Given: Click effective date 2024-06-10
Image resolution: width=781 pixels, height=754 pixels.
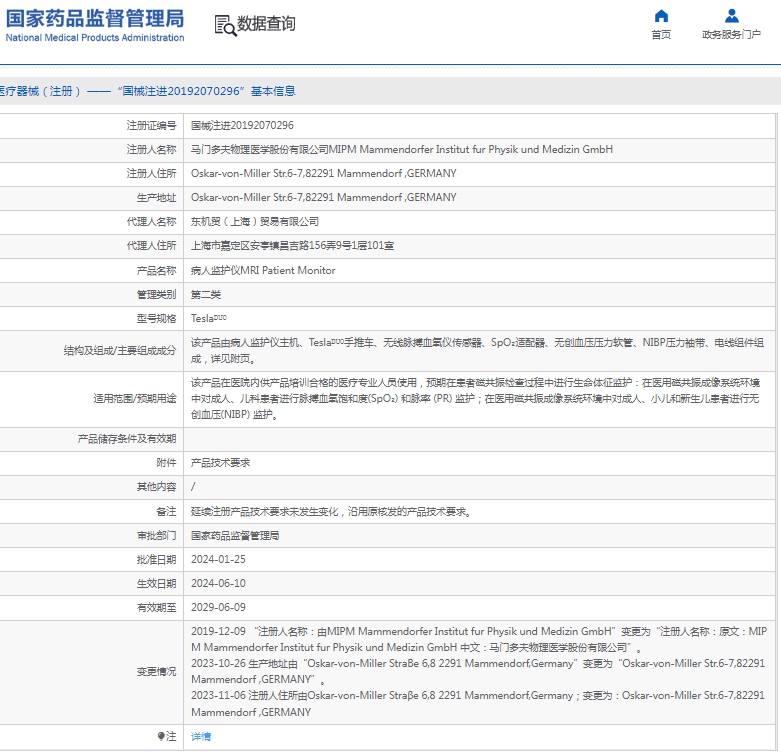Looking at the screenshot, I should tap(218, 583).
